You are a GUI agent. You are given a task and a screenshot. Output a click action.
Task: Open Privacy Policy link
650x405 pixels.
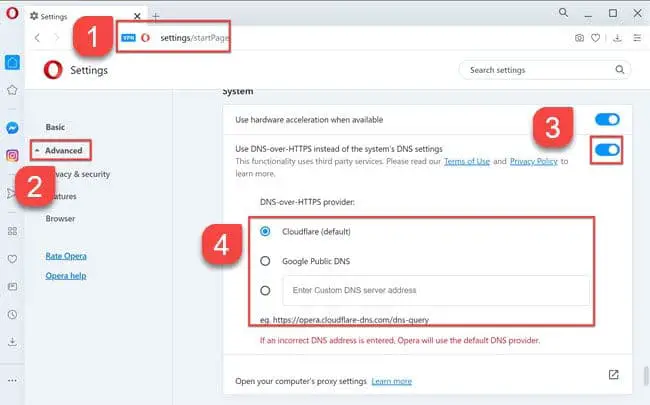tap(534, 161)
